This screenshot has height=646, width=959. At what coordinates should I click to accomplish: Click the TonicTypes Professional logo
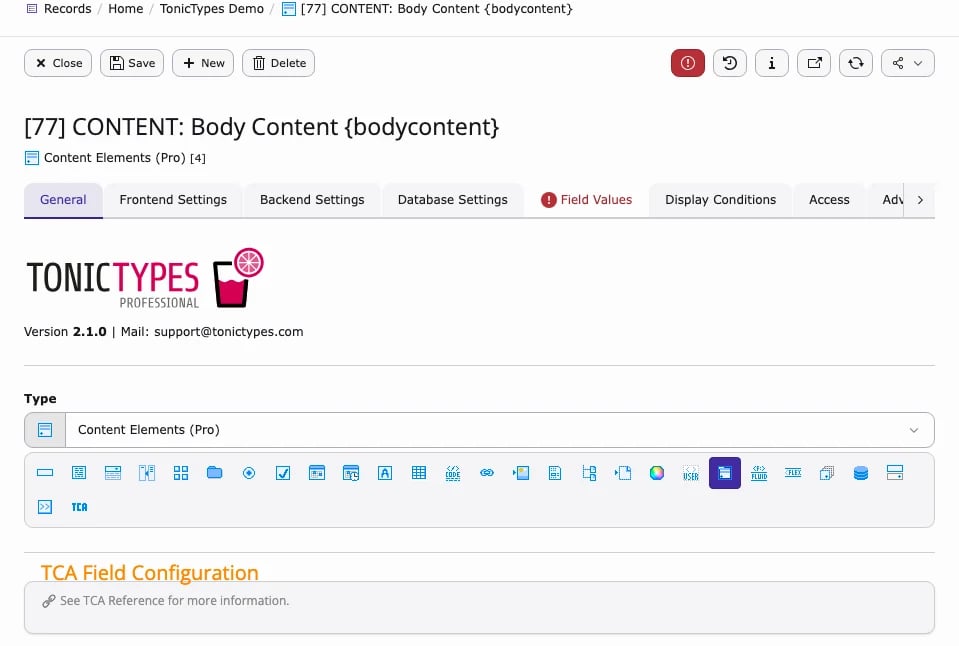(x=145, y=278)
